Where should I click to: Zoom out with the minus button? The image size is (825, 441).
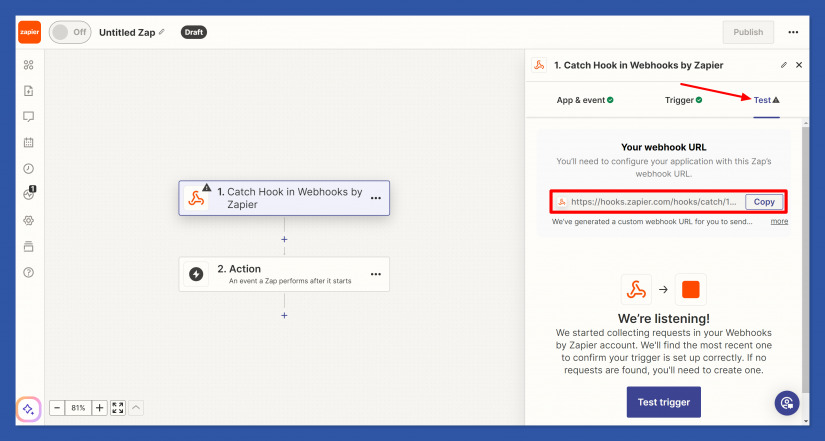[57, 408]
